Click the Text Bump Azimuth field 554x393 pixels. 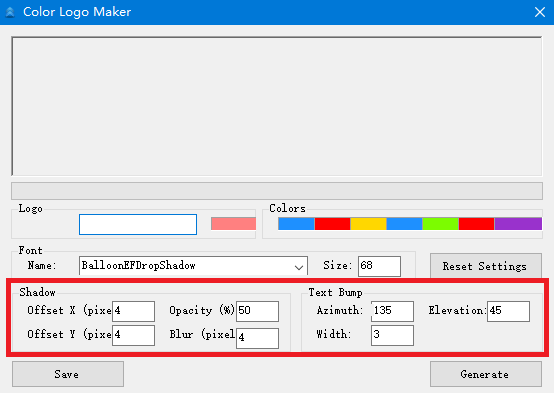click(393, 311)
